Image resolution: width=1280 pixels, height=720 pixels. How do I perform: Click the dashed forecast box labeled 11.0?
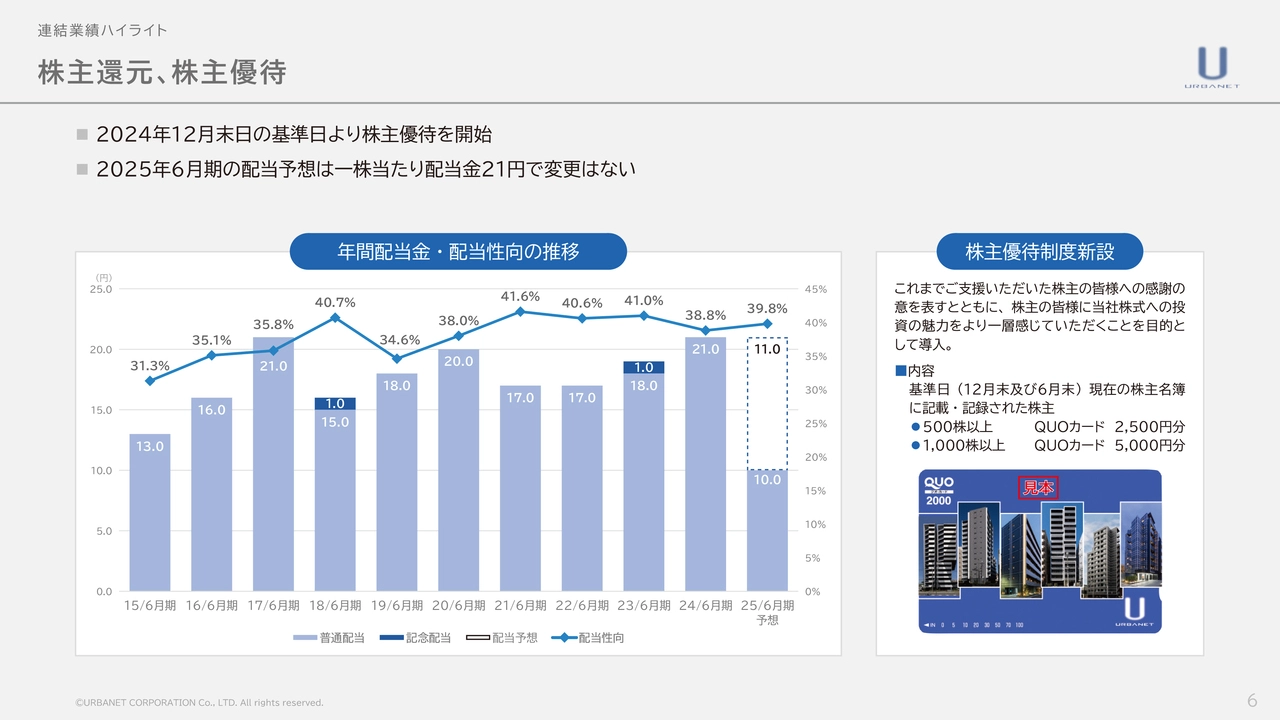(767, 403)
